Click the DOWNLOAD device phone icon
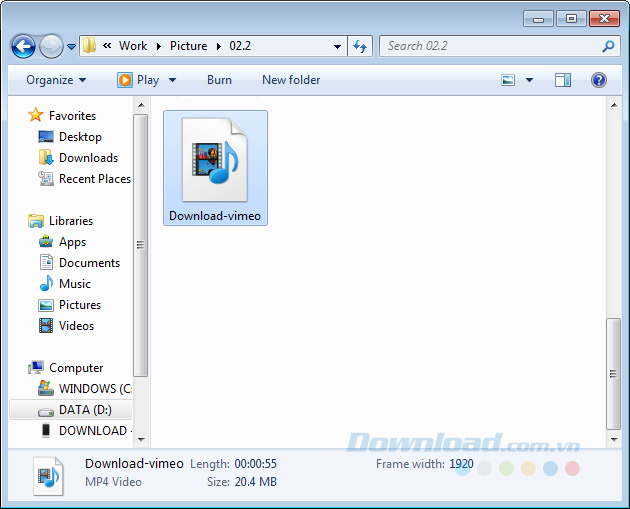The width and height of the screenshot is (630, 509). coord(46,430)
